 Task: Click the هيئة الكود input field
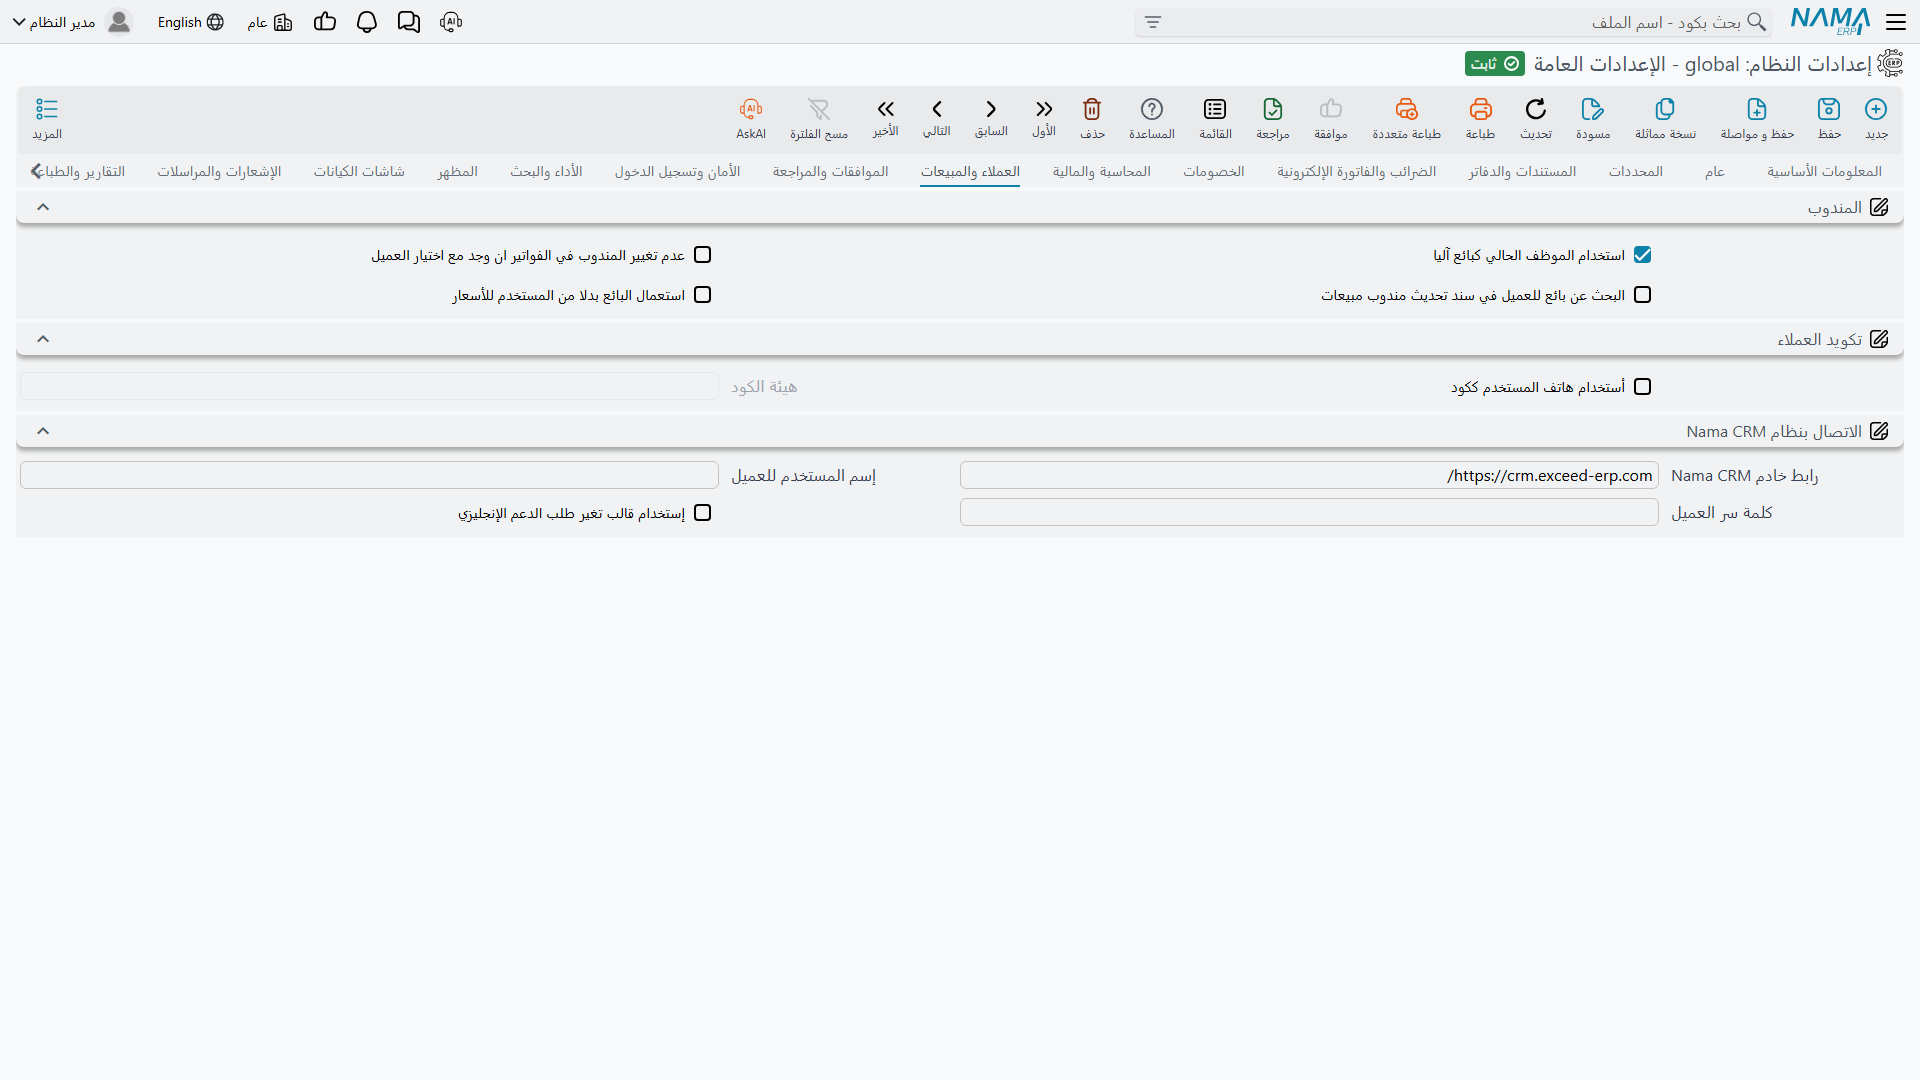point(369,386)
